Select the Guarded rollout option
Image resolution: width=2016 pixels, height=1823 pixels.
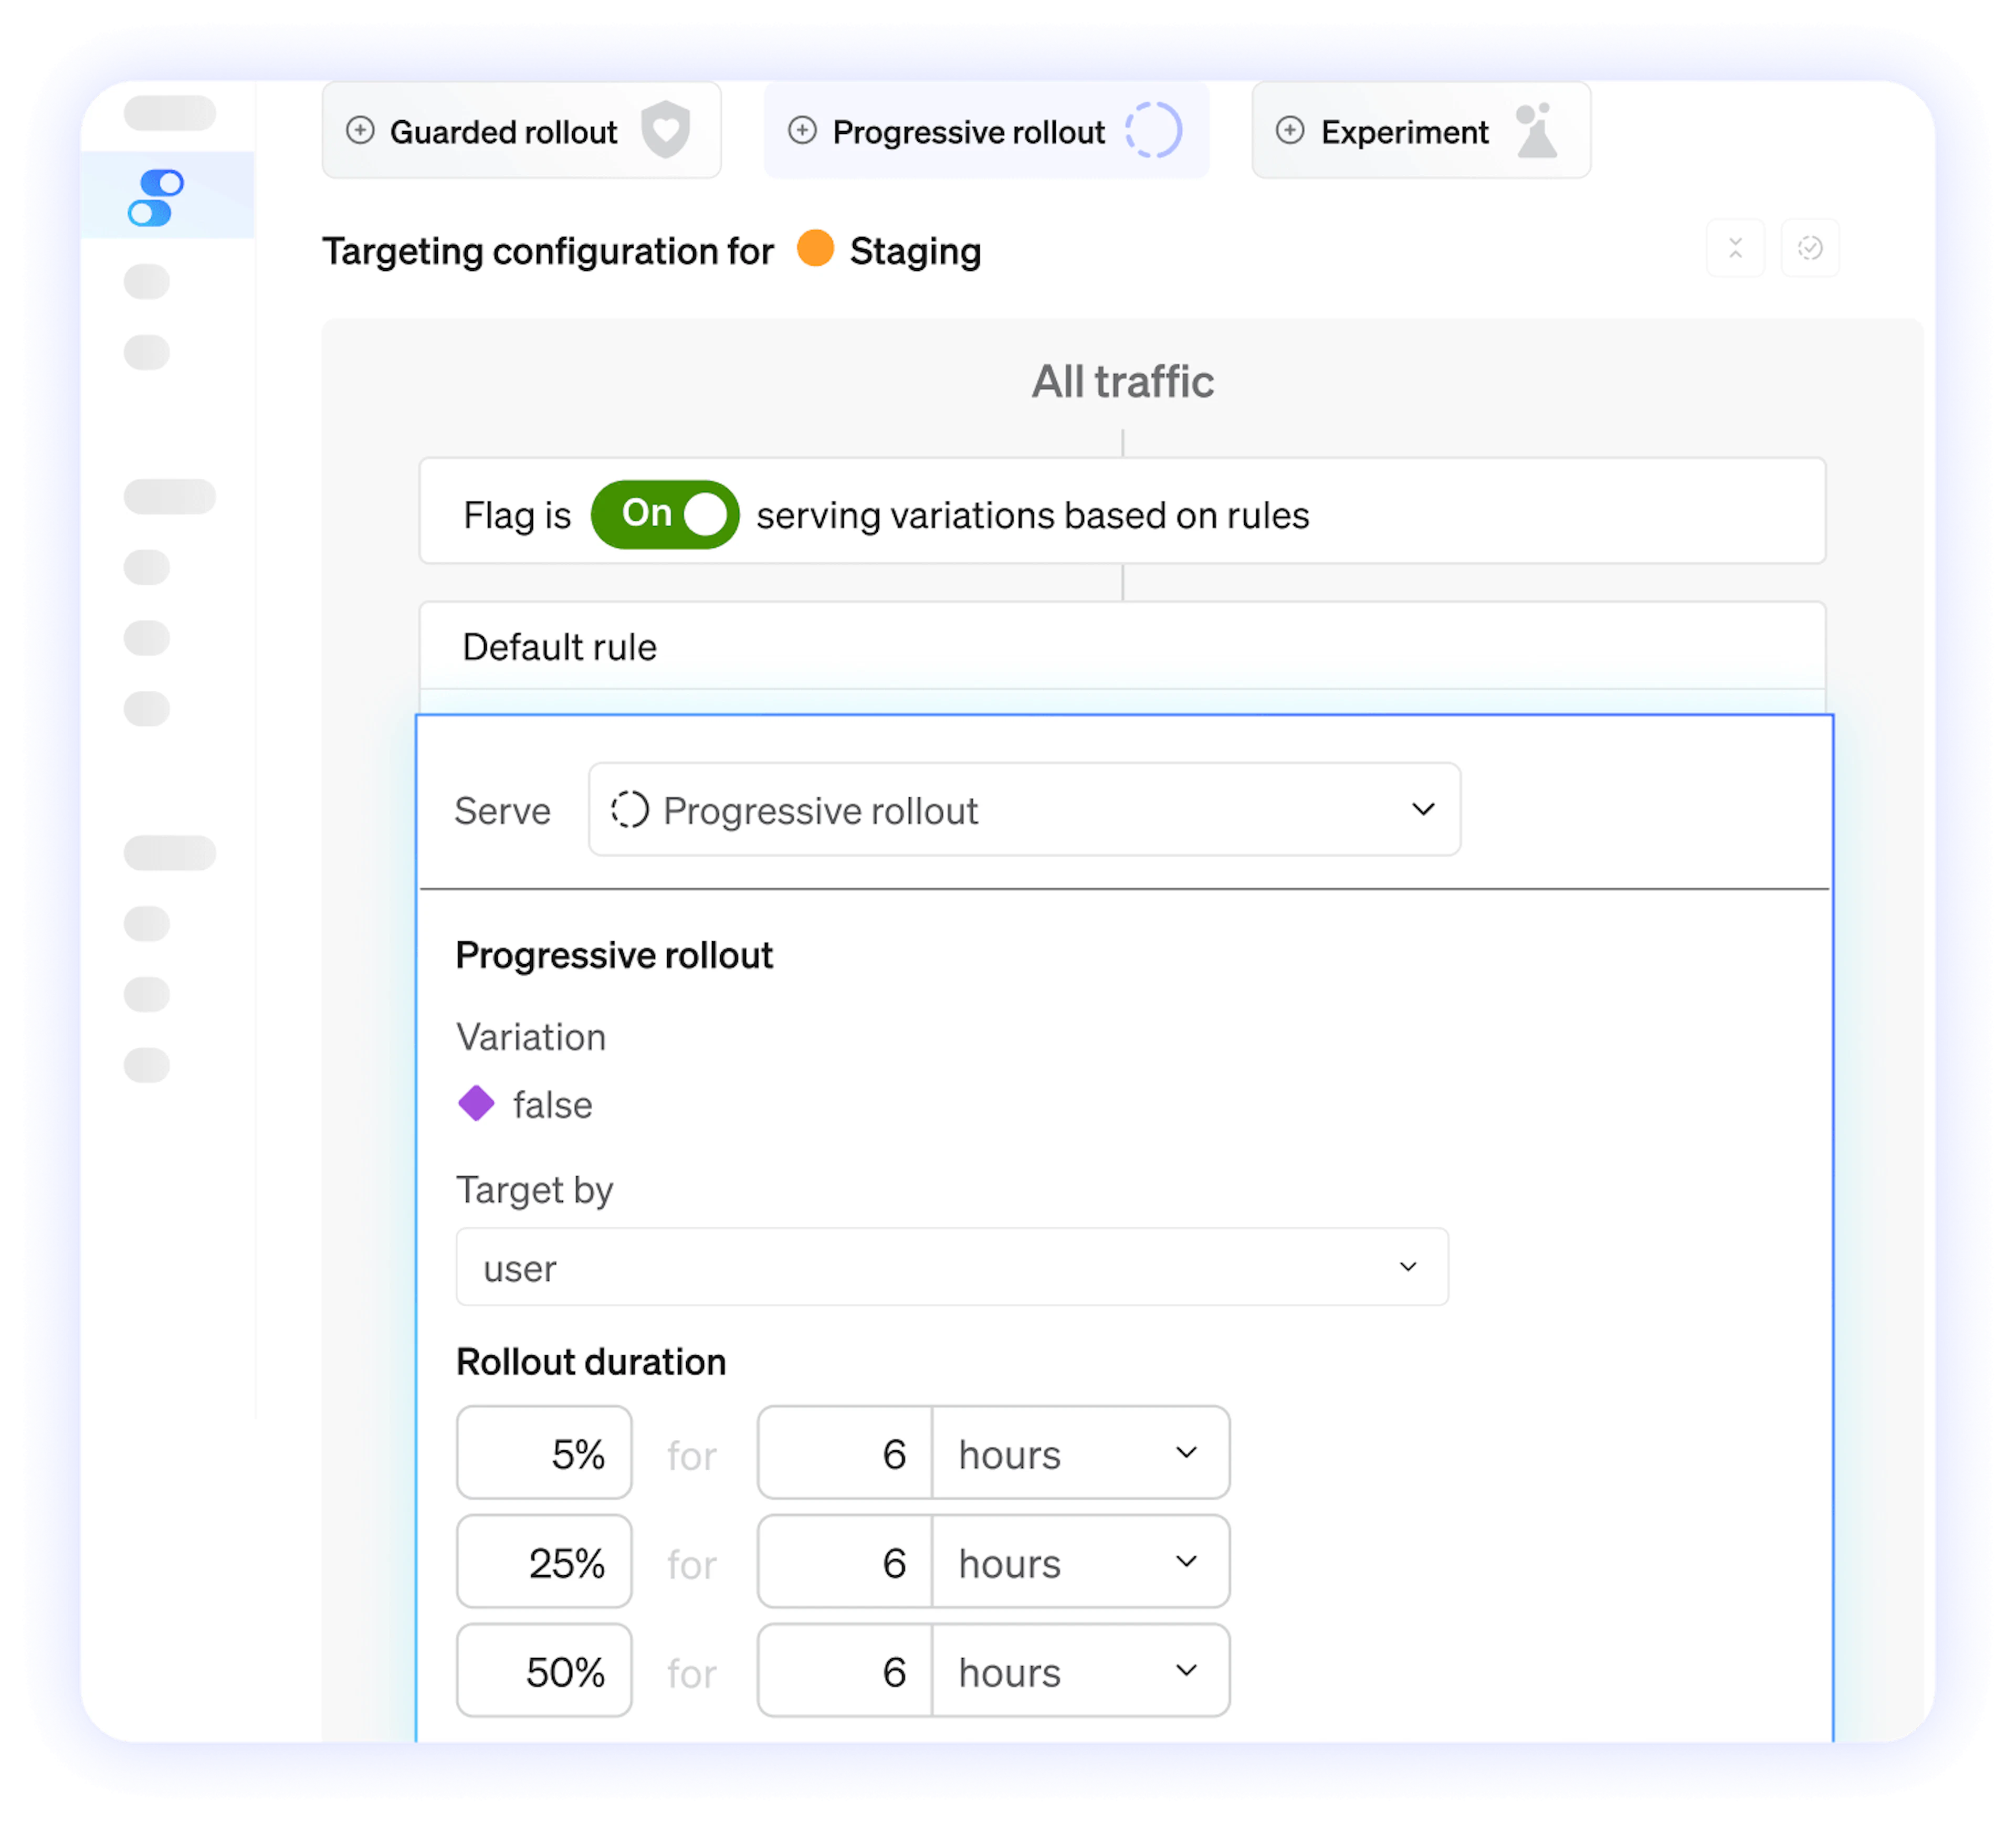pyautogui.click(x=503, y=132)
